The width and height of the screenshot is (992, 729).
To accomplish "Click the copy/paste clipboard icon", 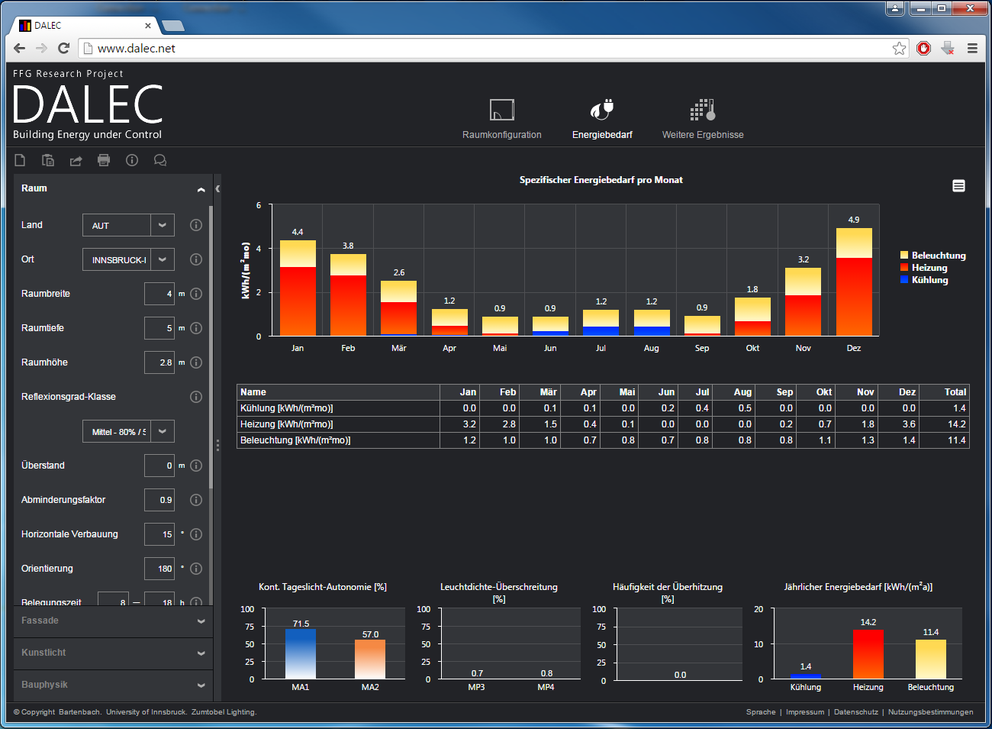I will click(48, 160).
